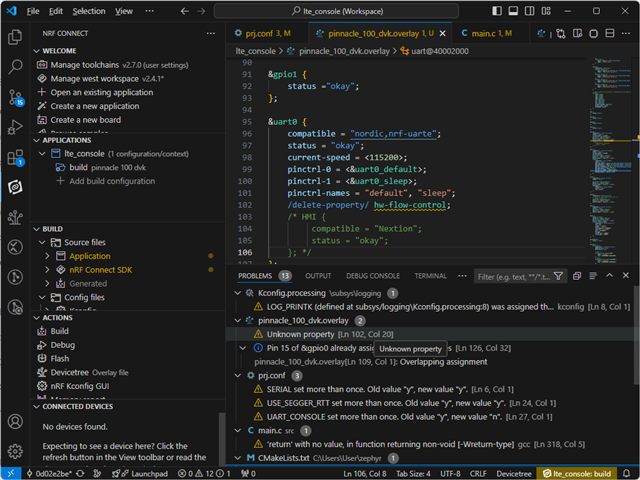Toggle secondary side bar layout icon

coord(529,11)
